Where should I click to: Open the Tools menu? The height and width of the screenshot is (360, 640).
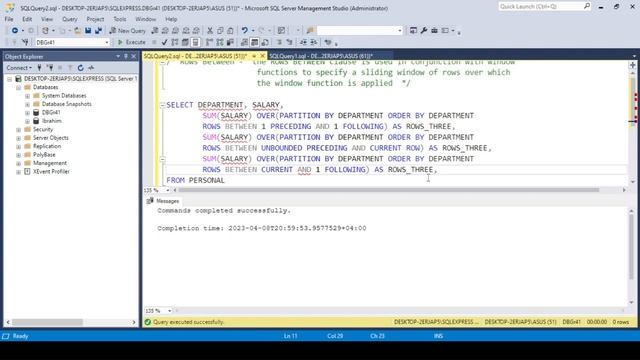pyautogui.click(x=120, y=19)
